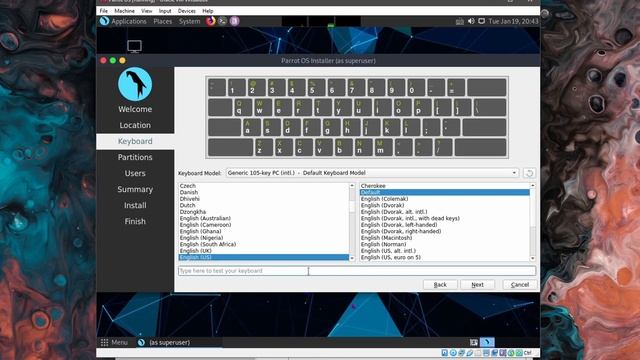Select English (Dvorak) variant
This screenshot has height=360, width=640.
pyautogui.click(x=444, y=205)
